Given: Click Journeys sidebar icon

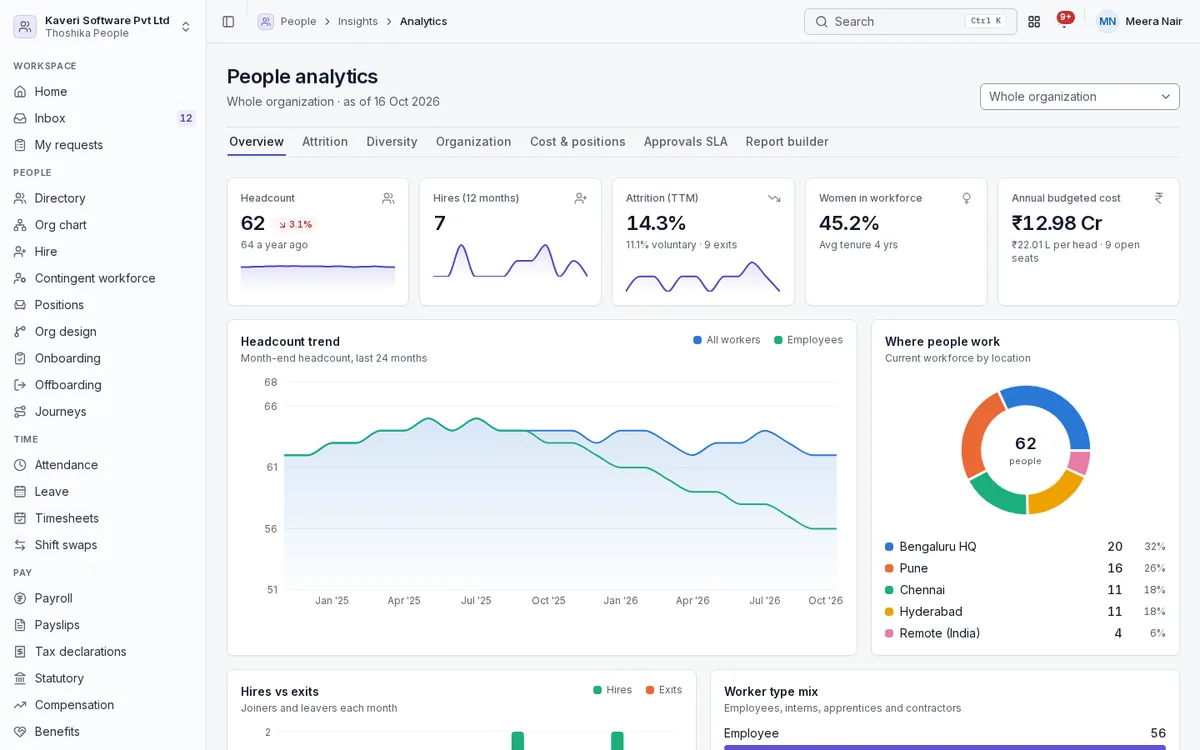Looking at the screenshot, I should [x=20, y=412].
